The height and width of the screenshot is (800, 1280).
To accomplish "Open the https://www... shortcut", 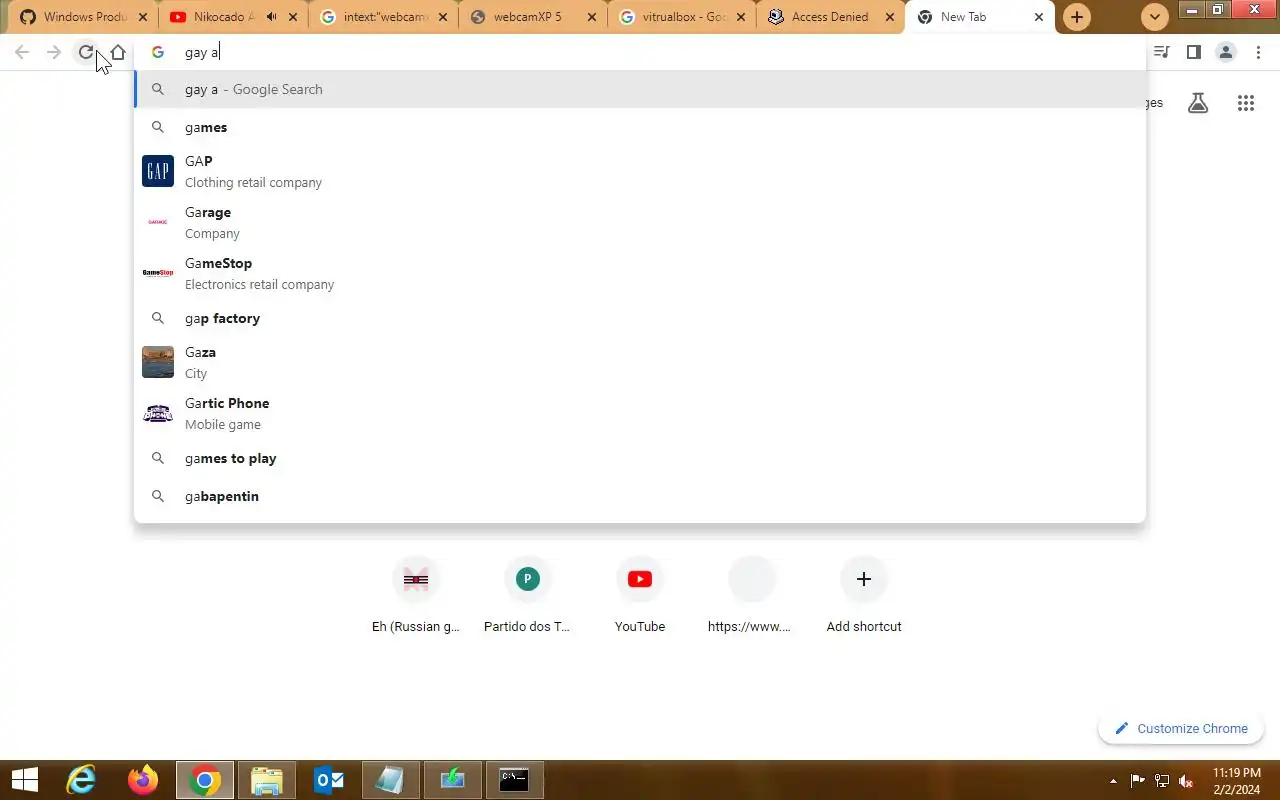I will (750, 596).
